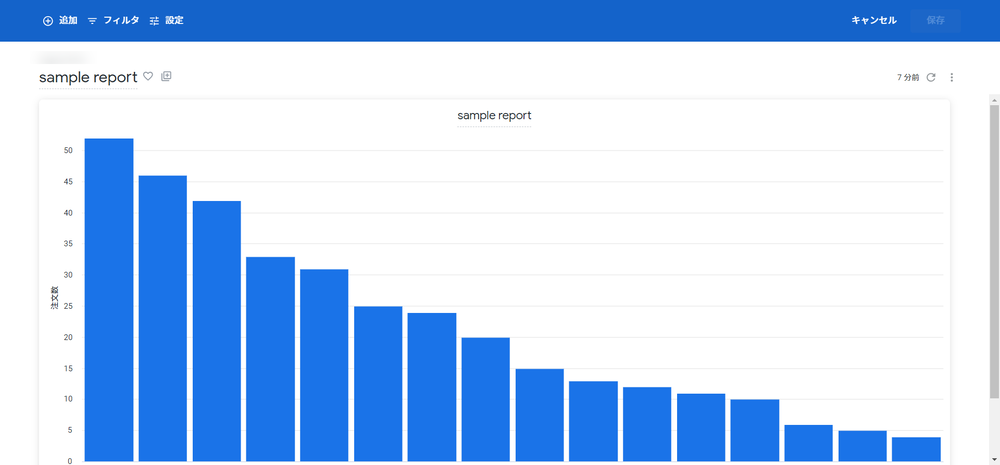The height and width of the screenshot is (465, 1000).
Task: Favorite the report with the heart icon
Action: 148,77
